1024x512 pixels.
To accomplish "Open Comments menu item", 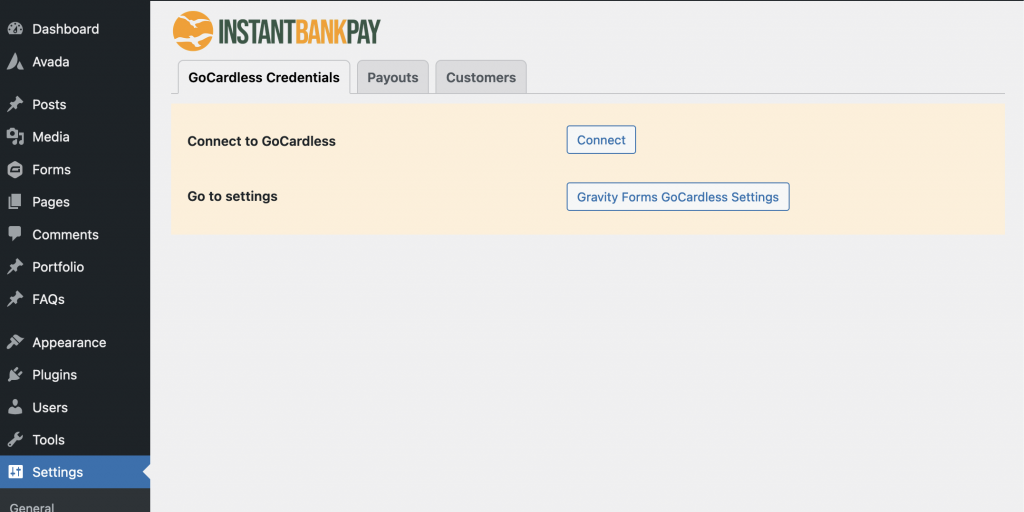I will tap(75, 234).
